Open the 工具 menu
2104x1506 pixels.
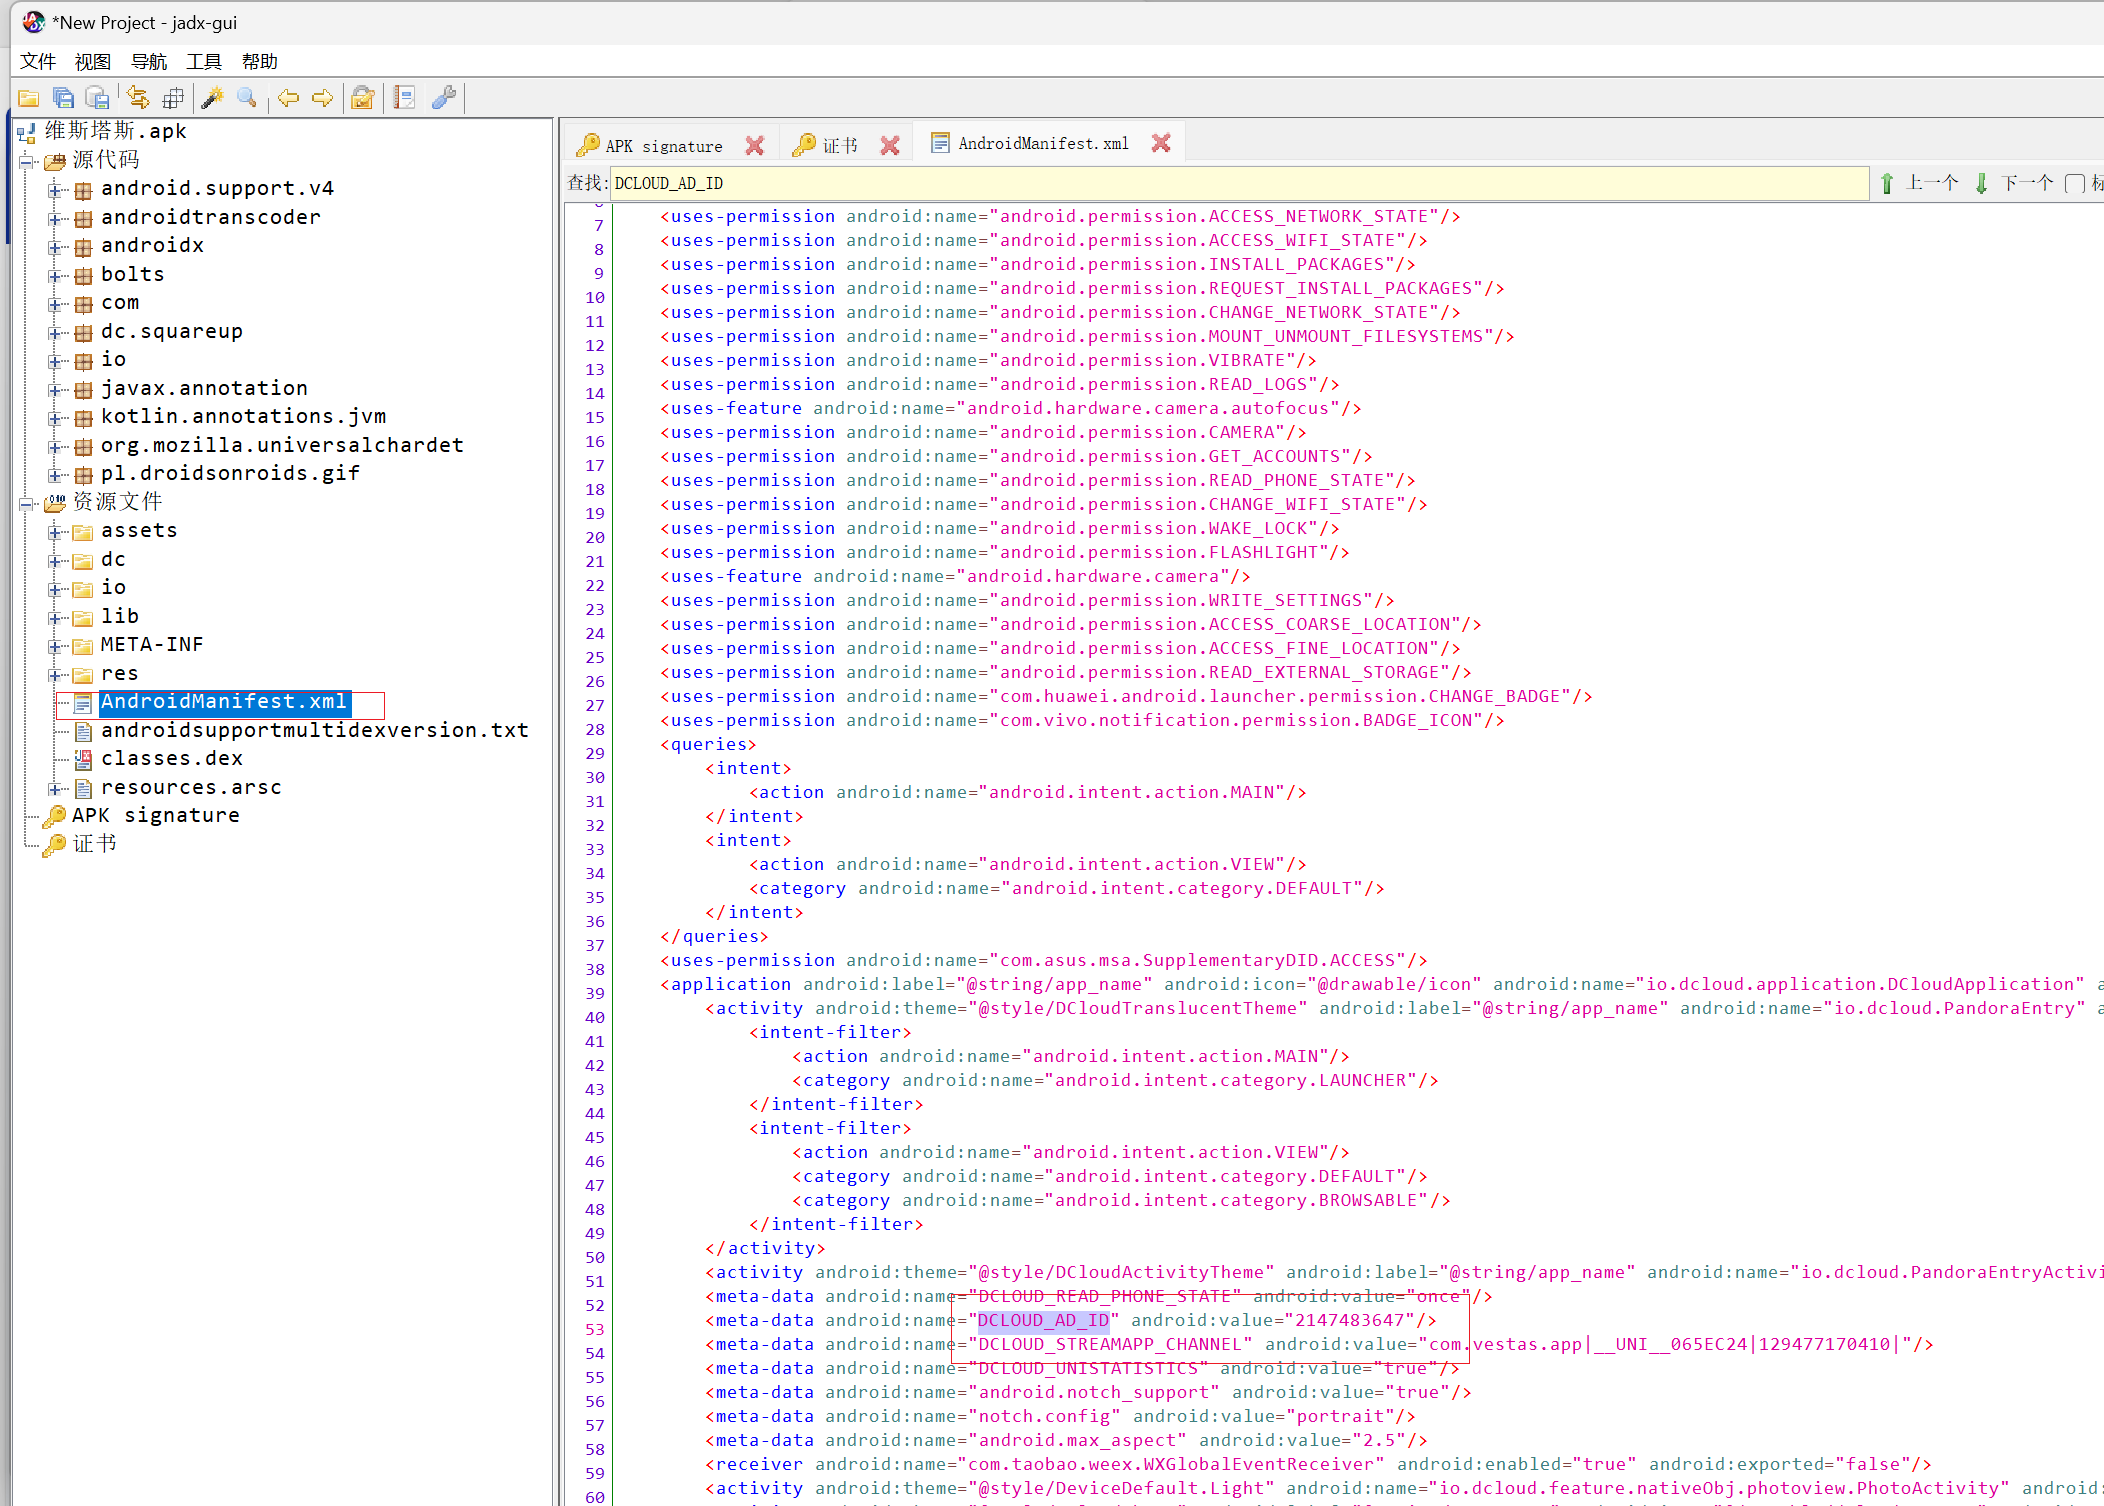tap(204, 62)
